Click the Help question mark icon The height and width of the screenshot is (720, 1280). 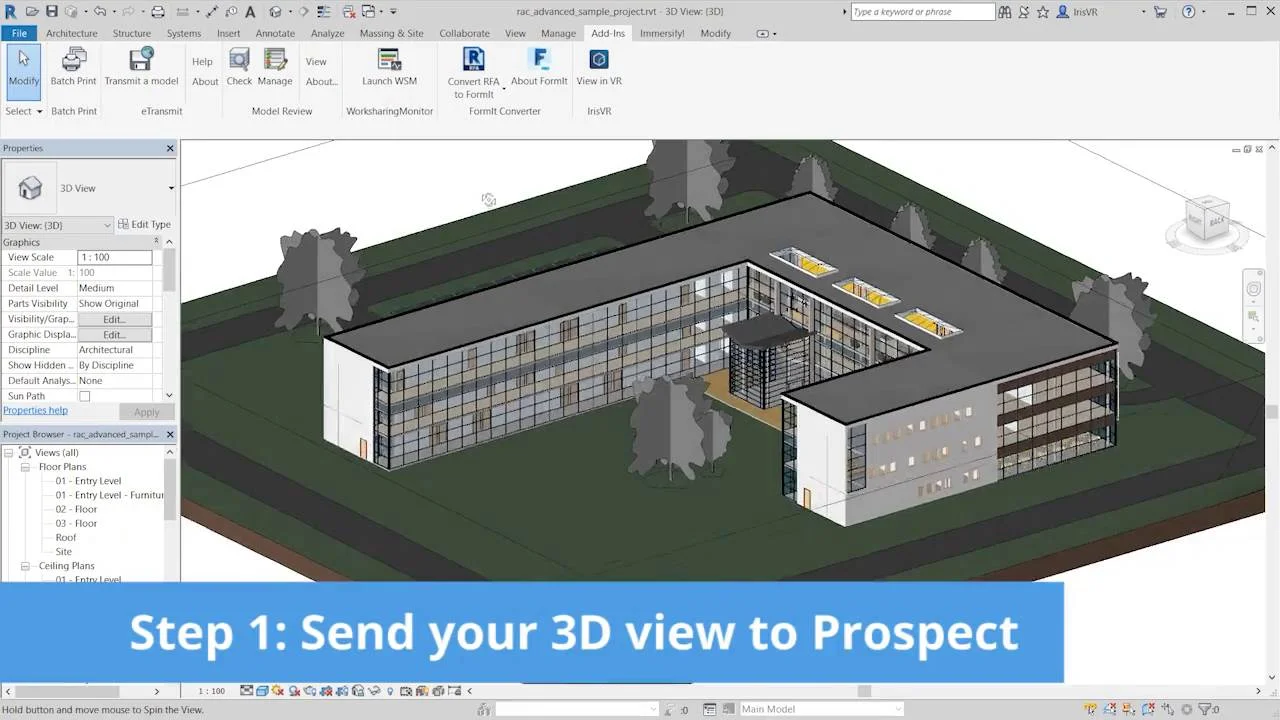coord(1188,12)
